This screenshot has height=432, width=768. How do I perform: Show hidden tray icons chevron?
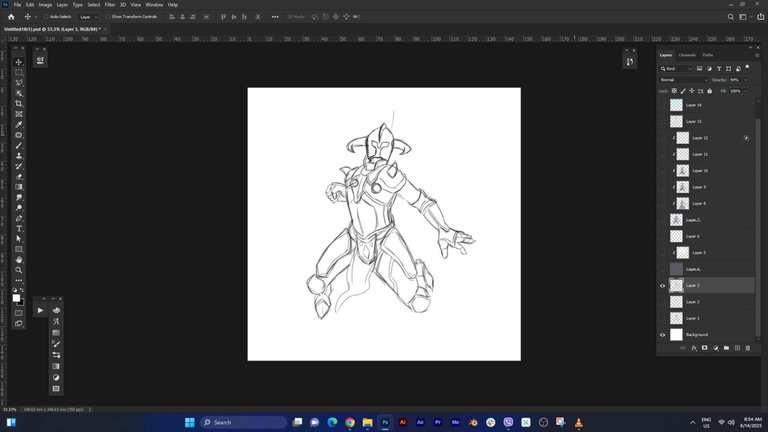point(692,423)
